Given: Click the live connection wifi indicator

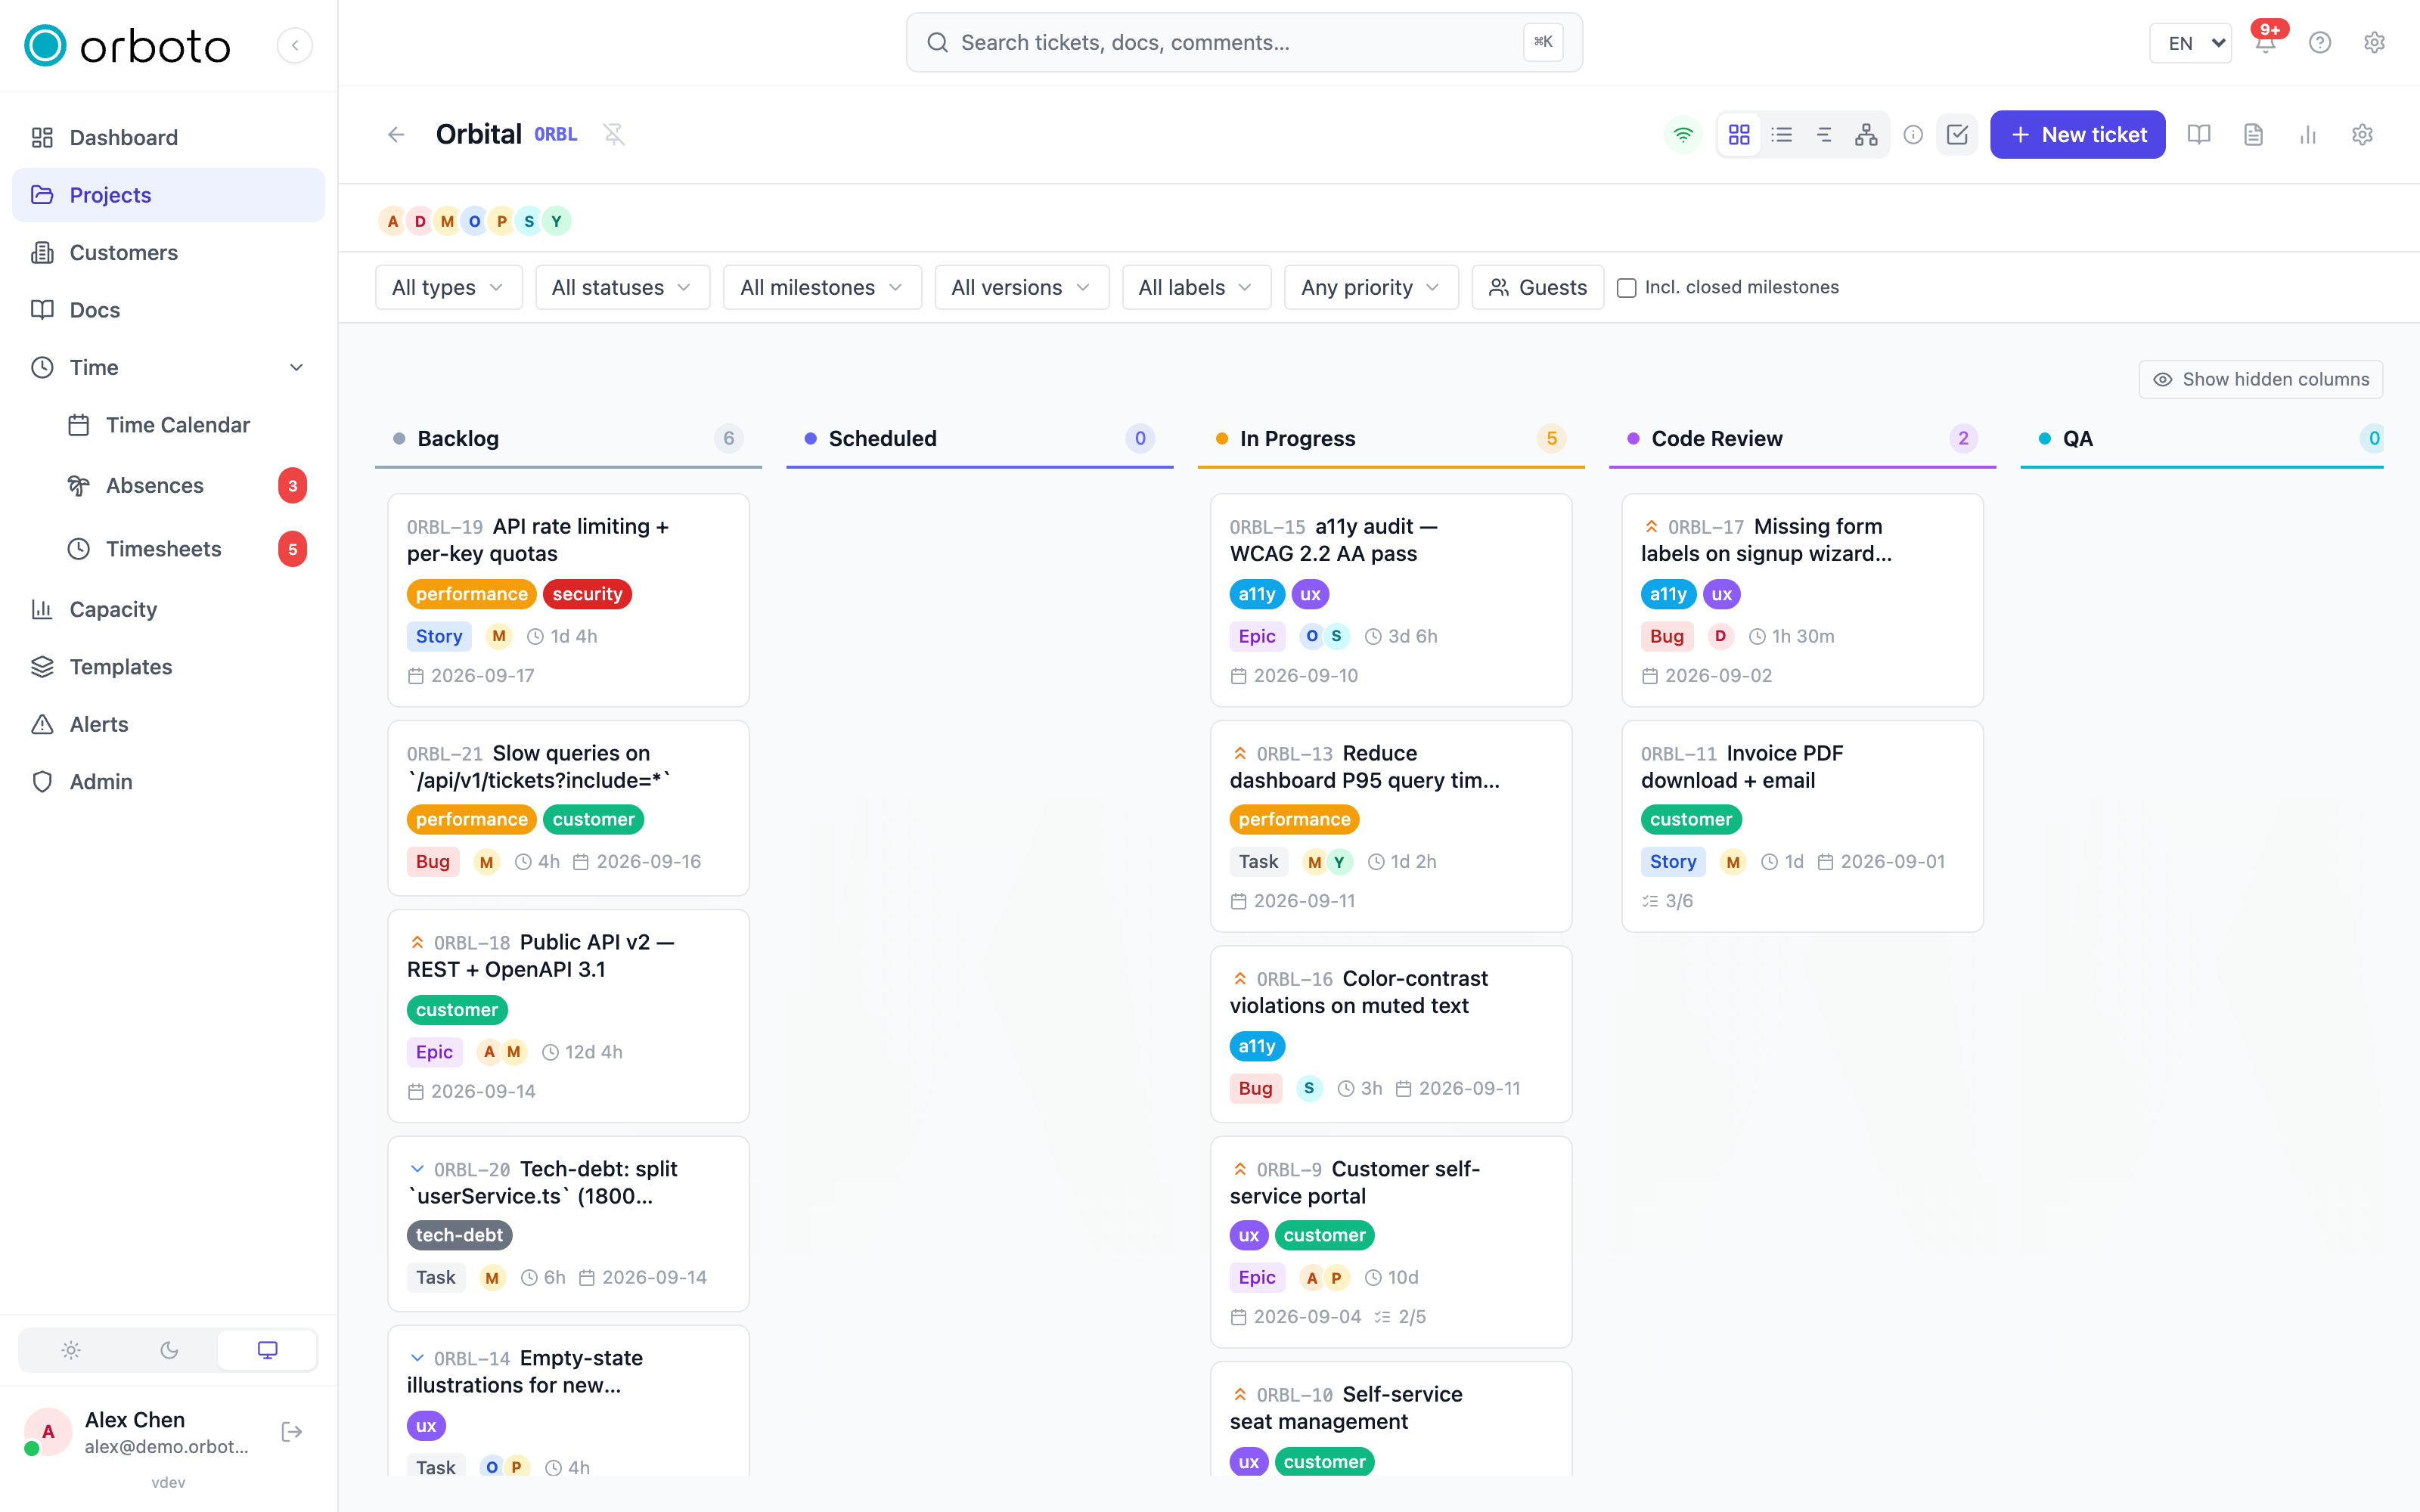Looking at the screenshot, I should (x=1683, y=134).
